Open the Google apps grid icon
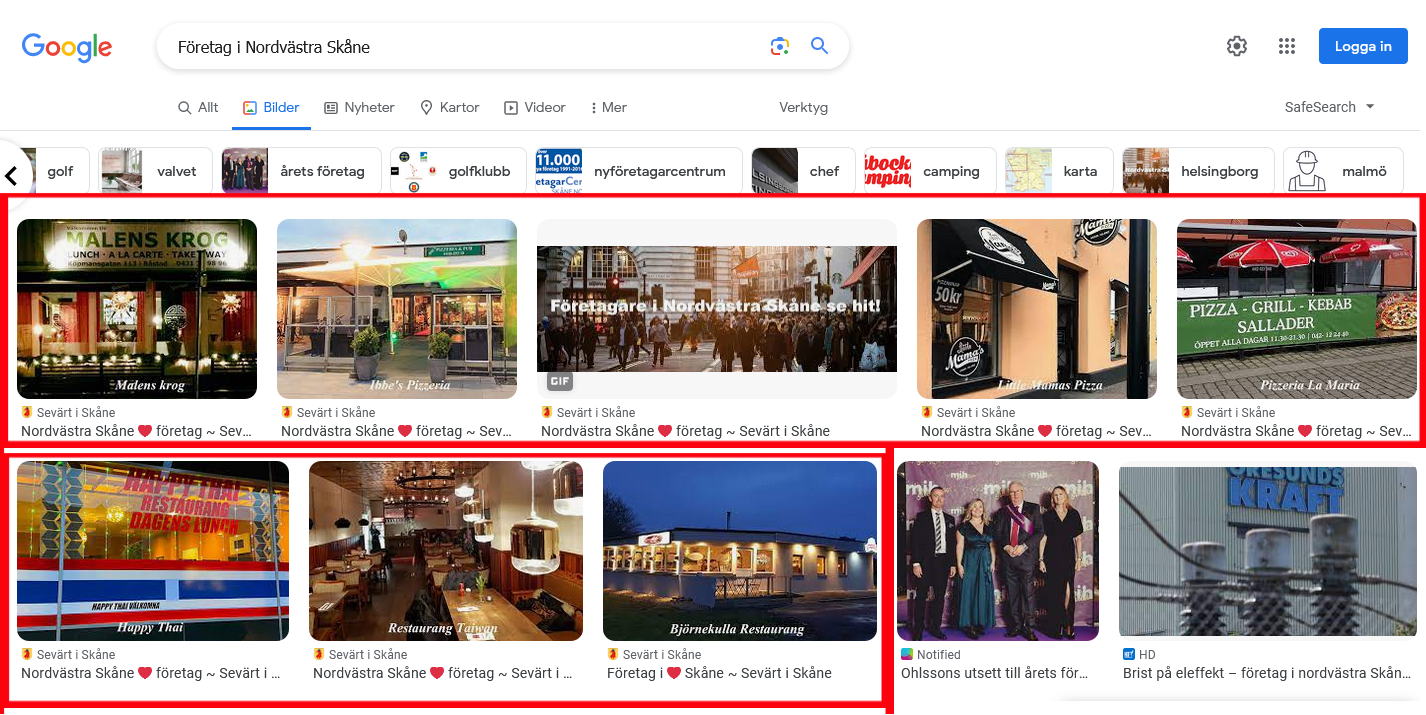Screen dimensions: 1426x715 (1287, 46)
